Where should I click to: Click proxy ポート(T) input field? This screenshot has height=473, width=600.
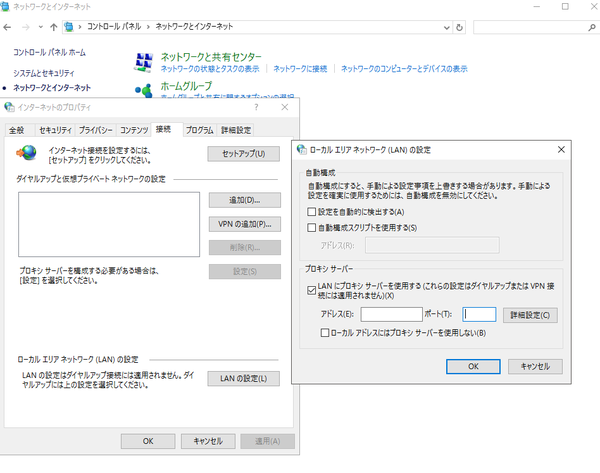479,315
